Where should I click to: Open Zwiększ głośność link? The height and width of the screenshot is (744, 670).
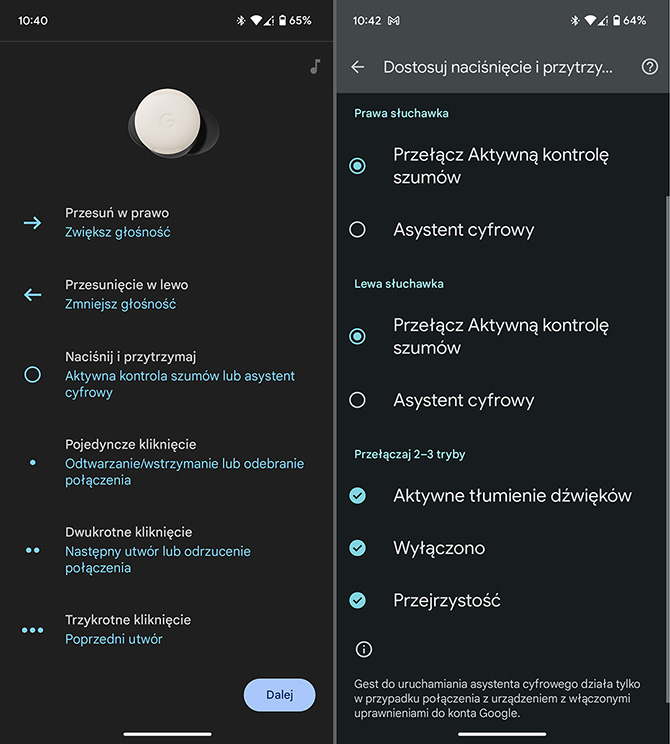pyautogui.click(x=118, y=232)
